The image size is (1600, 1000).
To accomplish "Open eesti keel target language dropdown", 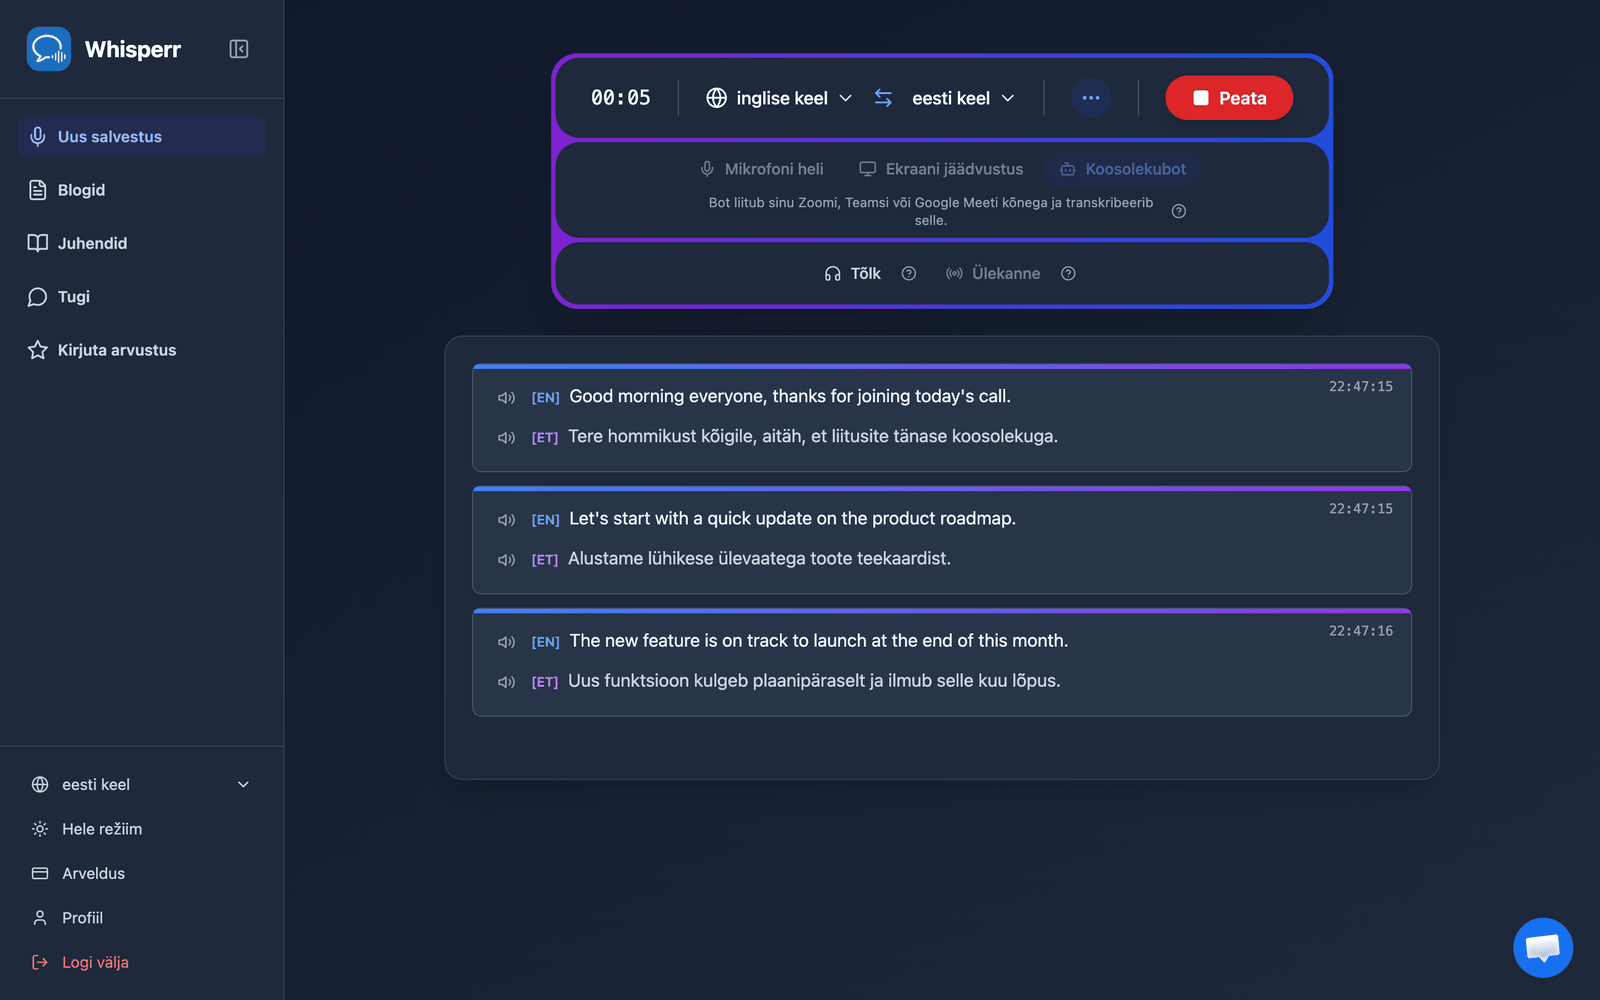I will click(x=963, y=98).
